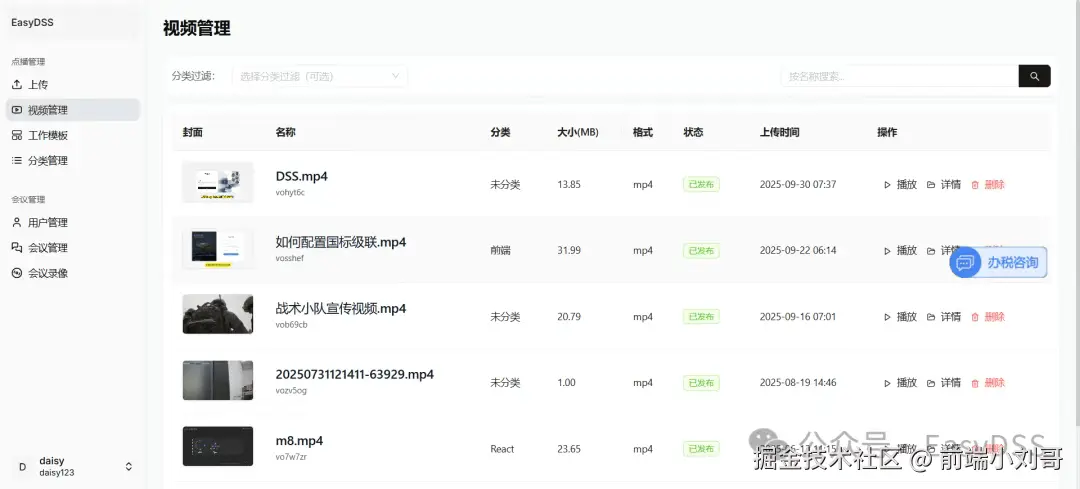Click the recording icon beside 会议录像
Screen dimensions: 1080x489
tap(17, 273)
